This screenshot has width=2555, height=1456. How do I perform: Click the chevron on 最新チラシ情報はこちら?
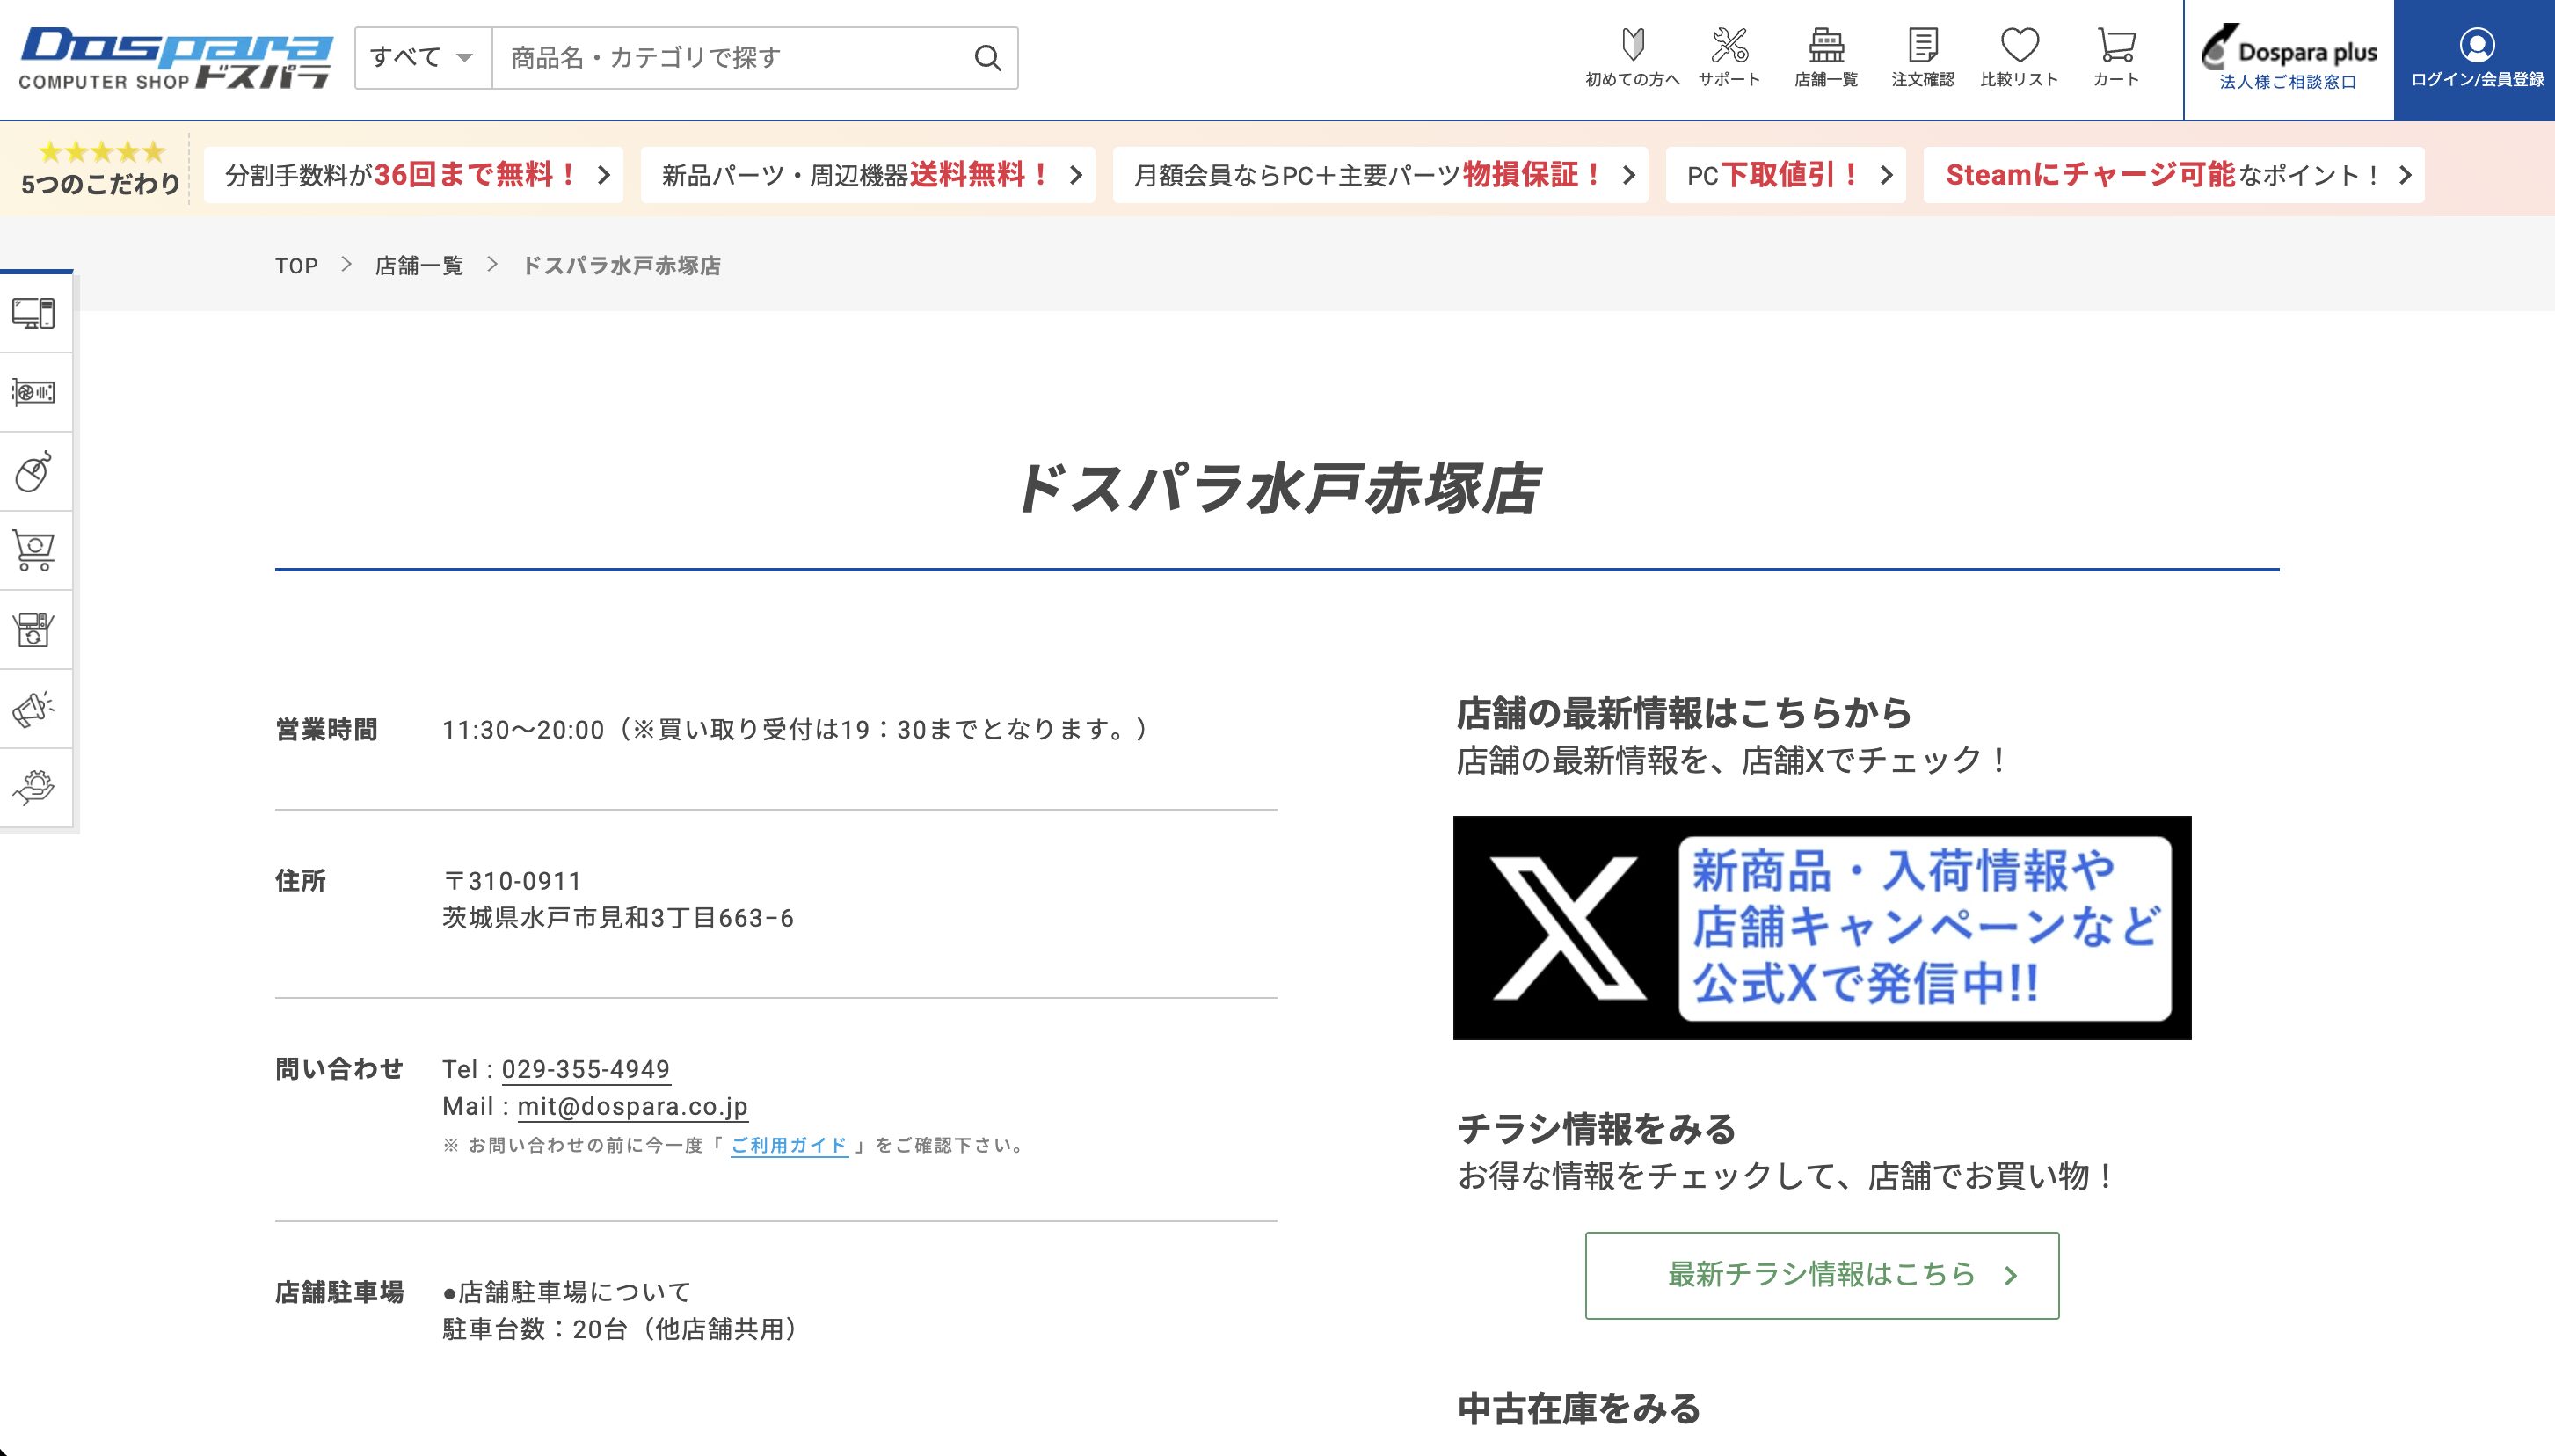click(2011, 1275)
